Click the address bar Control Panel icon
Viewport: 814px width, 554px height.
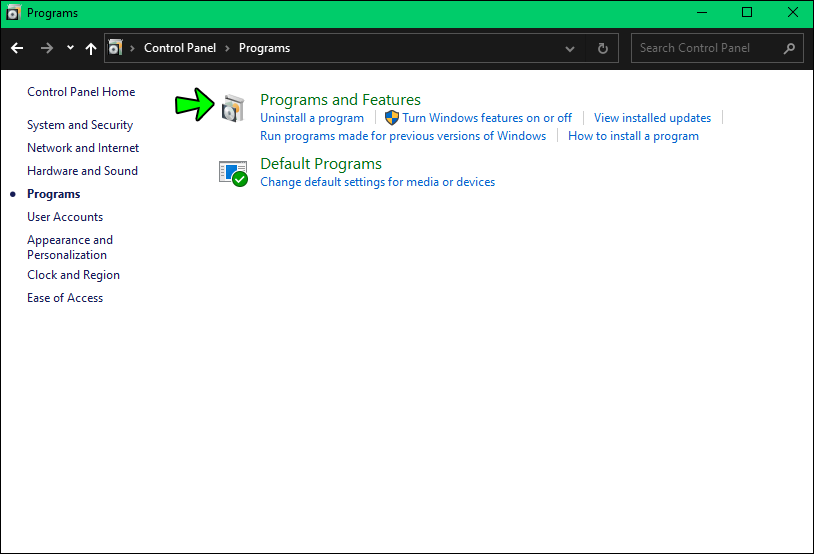(115, 48)
